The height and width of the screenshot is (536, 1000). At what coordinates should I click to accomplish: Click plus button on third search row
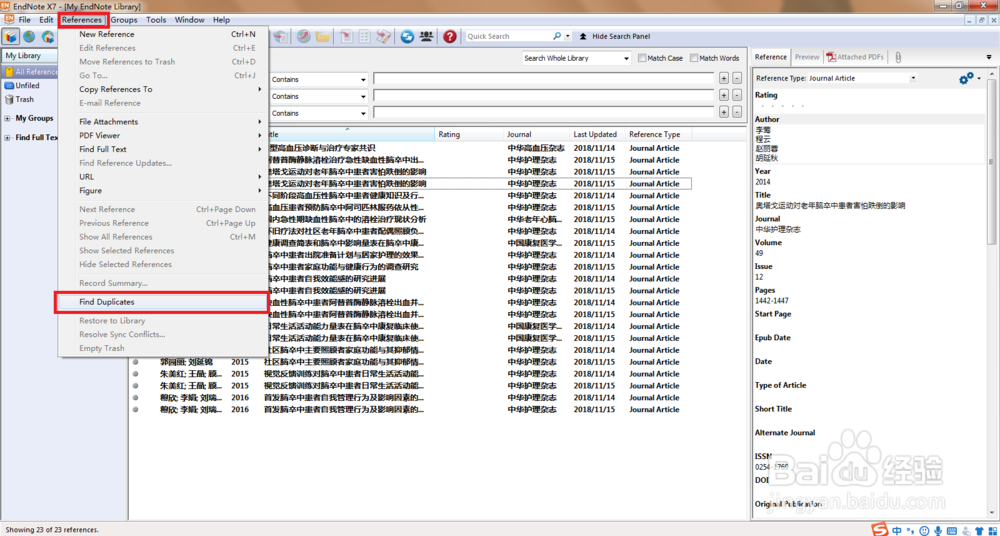click(724, 112)
